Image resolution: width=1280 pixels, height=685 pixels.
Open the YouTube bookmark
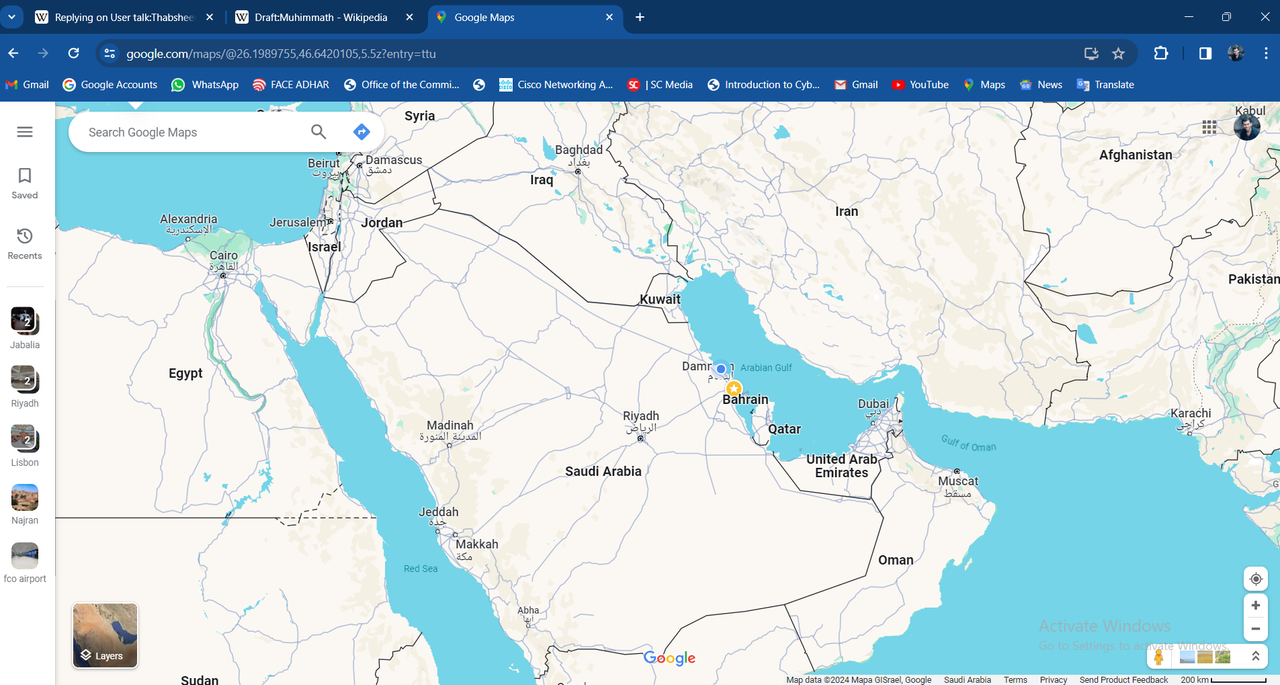tap(920, 85)
